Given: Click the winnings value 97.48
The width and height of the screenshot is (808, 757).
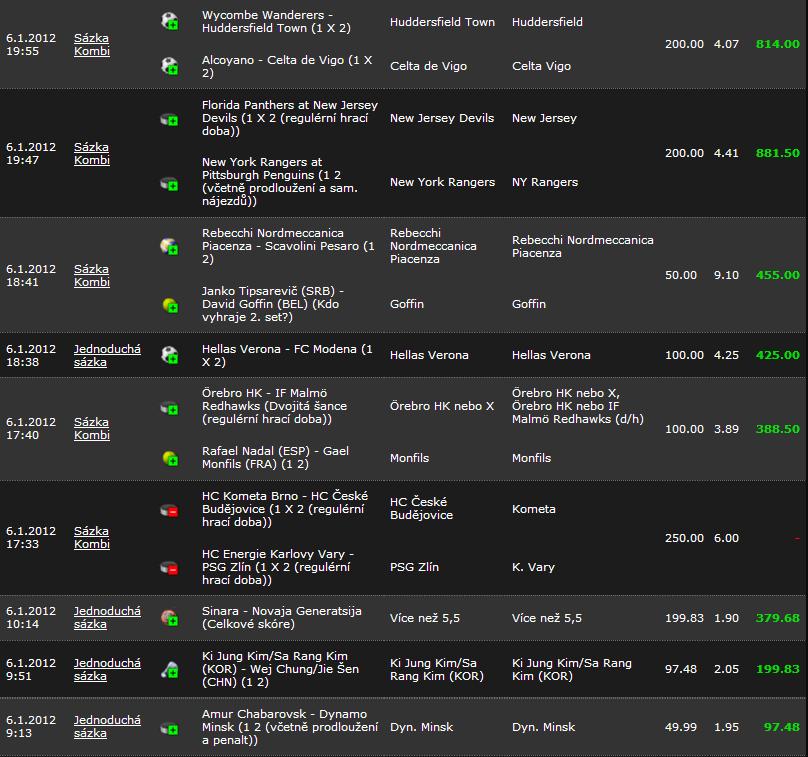Looking at the screenshot, I should click(782, 727).
